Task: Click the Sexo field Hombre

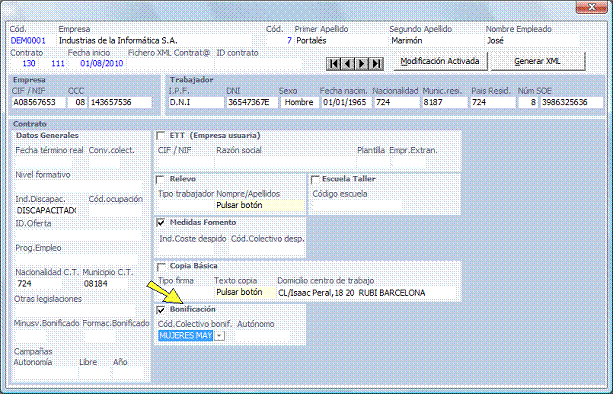Action: click(299, 103)
